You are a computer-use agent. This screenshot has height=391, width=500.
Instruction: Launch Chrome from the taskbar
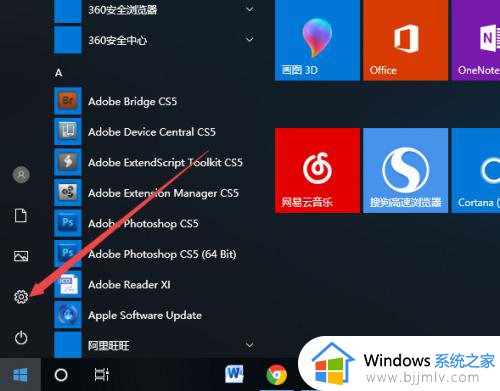tap(277, 375)
